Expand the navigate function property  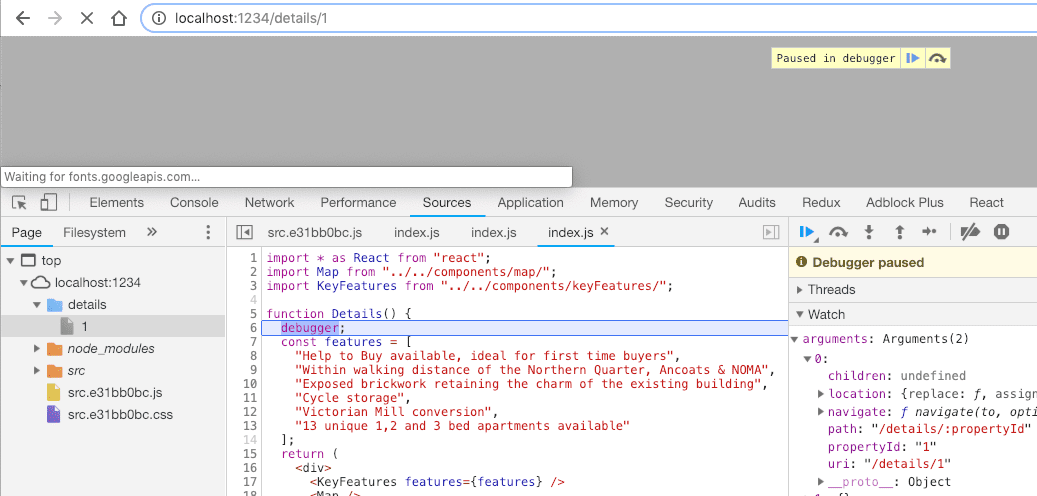coord(821,412)
